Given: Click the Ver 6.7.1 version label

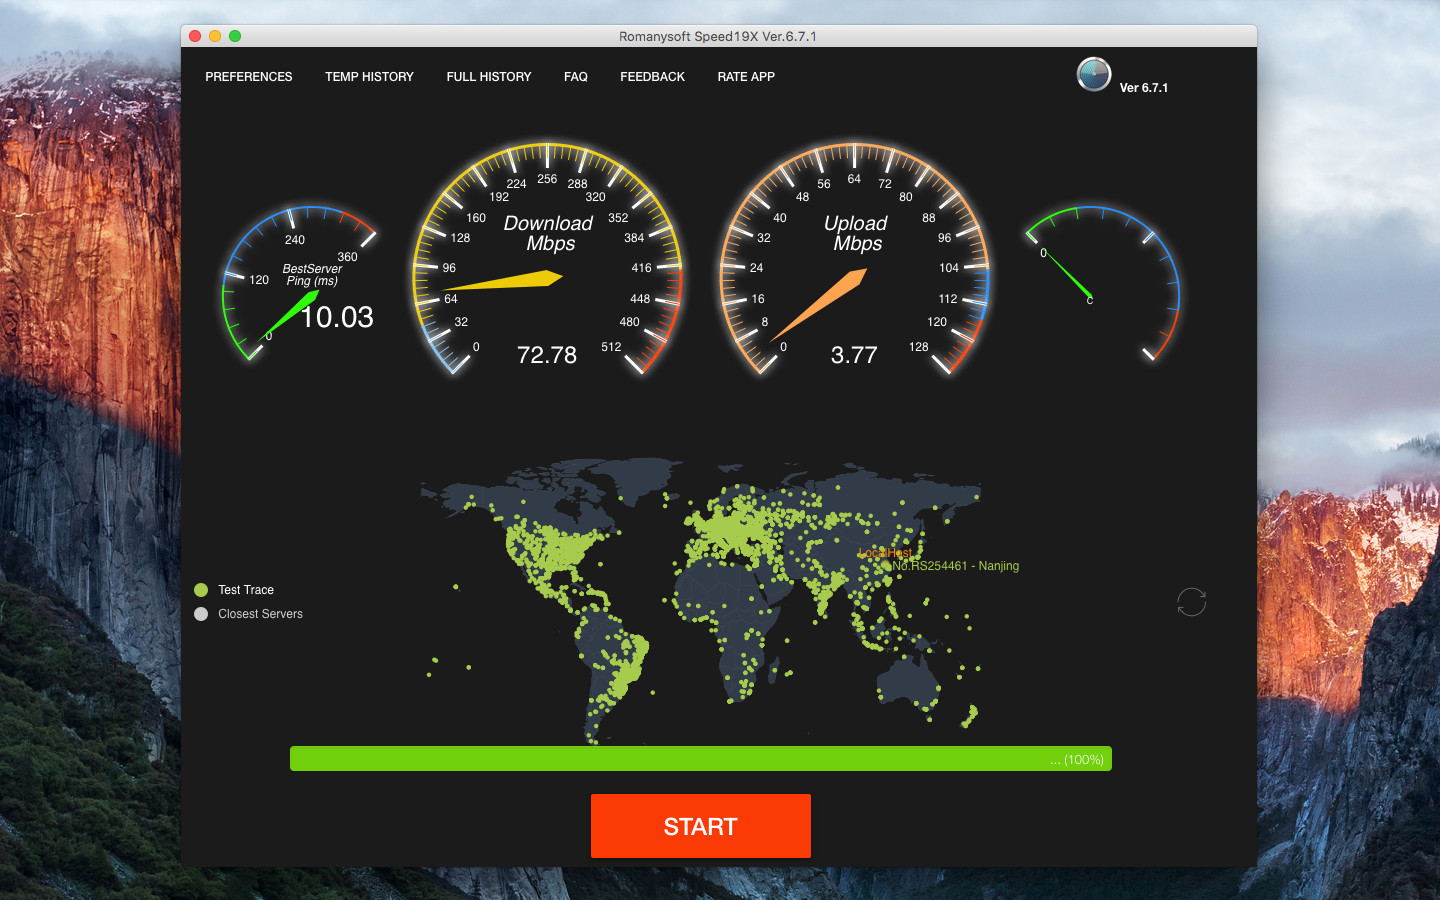Looking at the screenshot, I should coord(1145,88).
